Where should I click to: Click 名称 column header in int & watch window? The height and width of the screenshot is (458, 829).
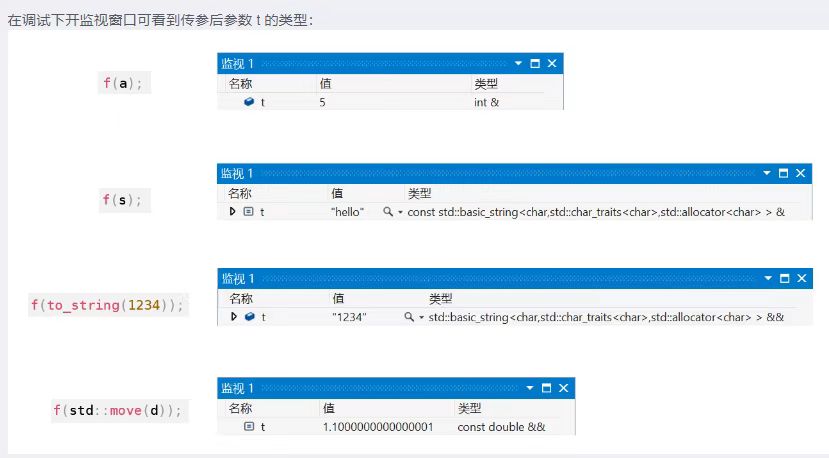[240, 83]
